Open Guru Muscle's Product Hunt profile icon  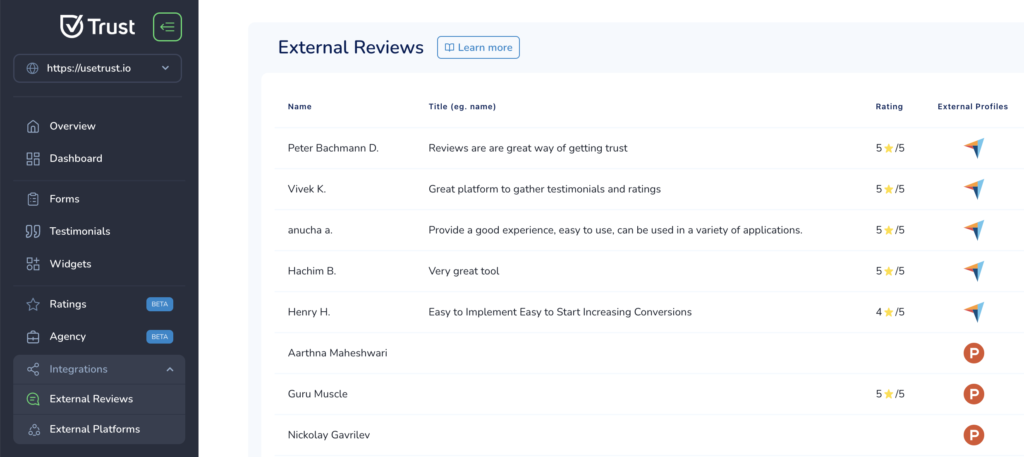click(x=974, y=394)
